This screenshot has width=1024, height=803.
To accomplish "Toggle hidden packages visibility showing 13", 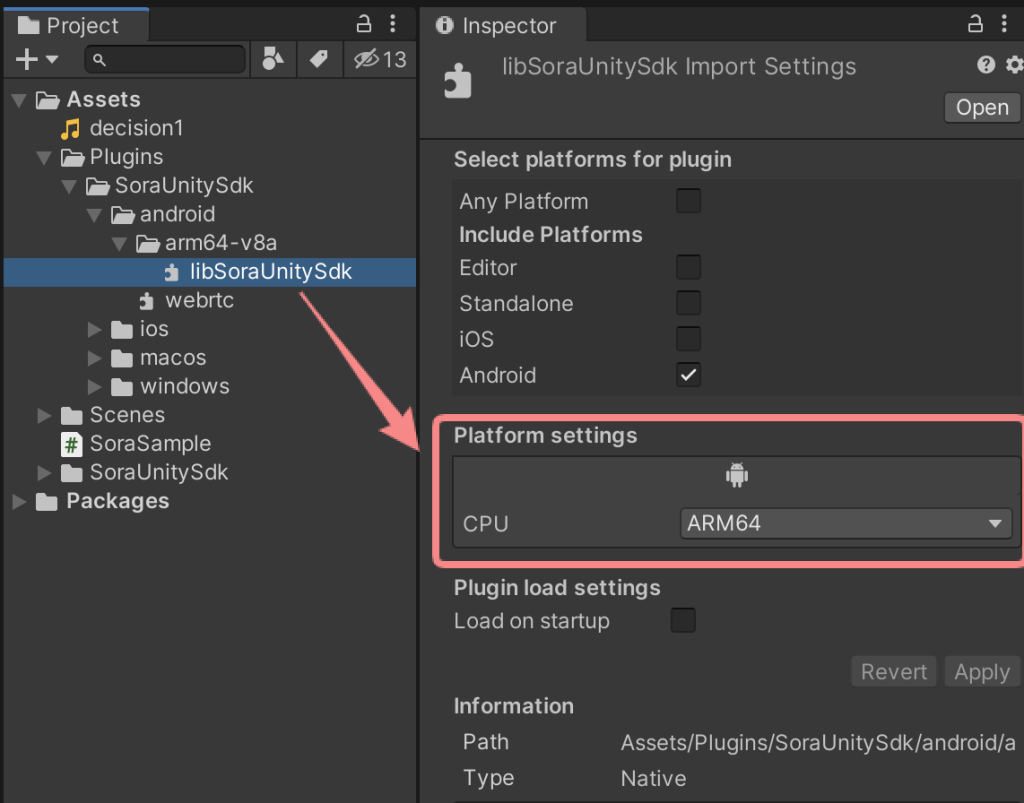I will click(379, 59).
